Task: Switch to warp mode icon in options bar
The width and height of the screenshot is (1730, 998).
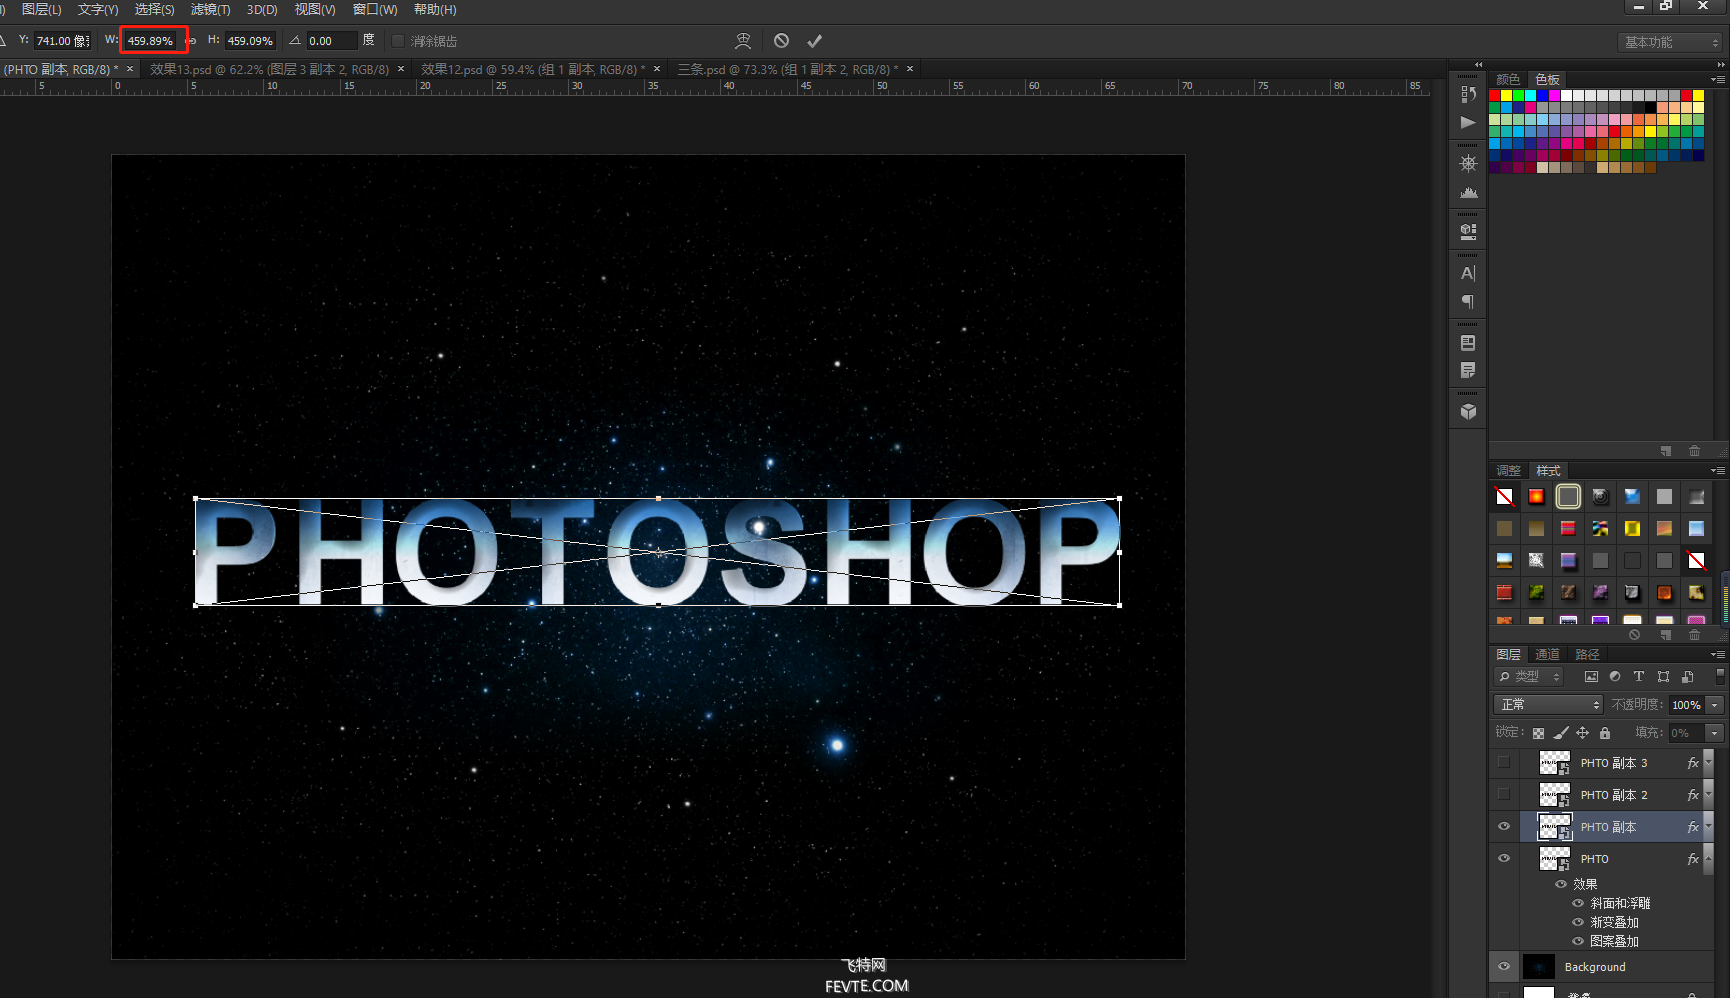Action: (x=743, y=41)
